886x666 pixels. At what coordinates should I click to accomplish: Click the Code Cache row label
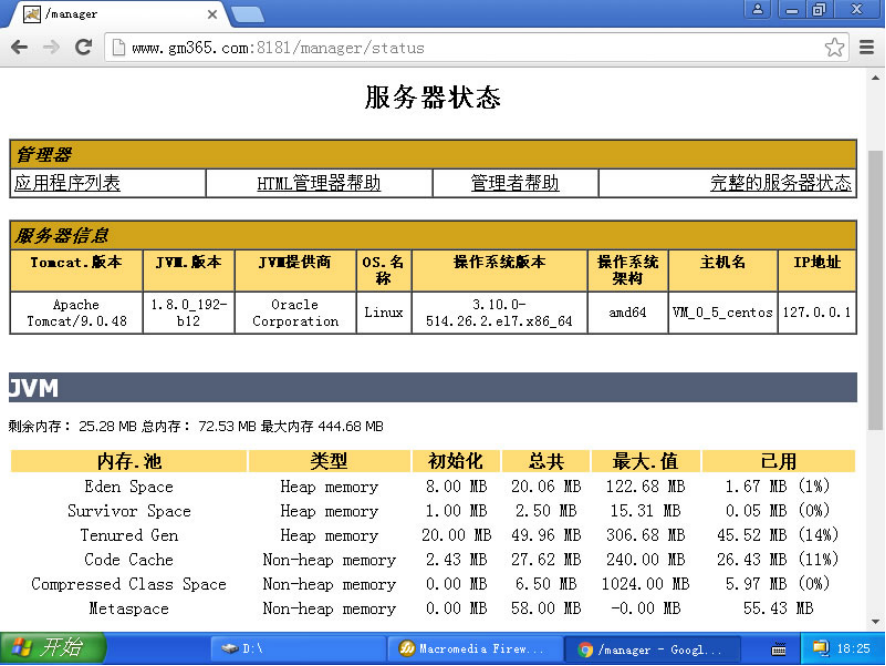coord(129,560)
